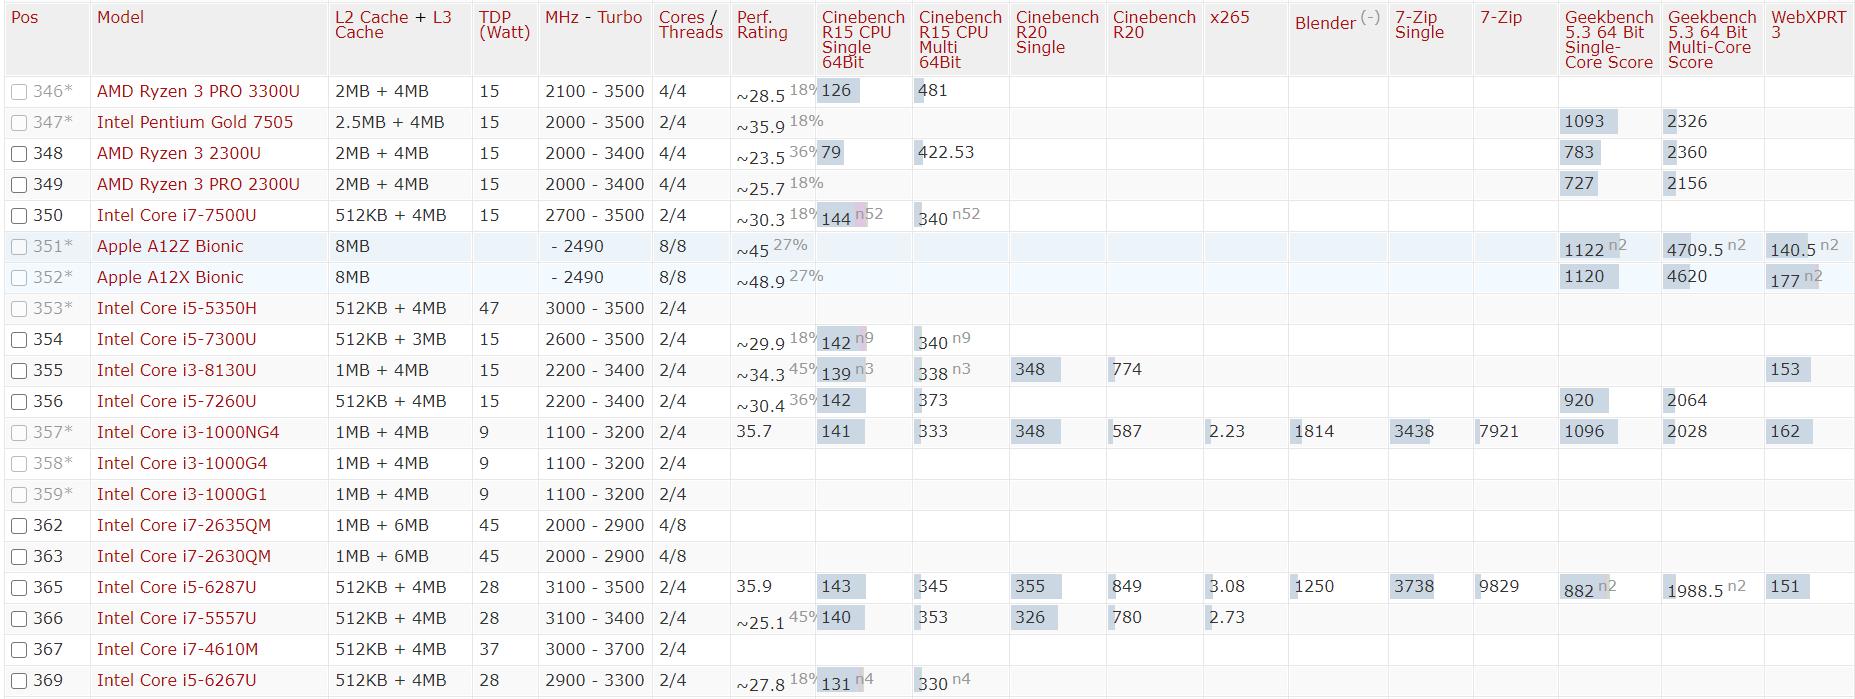Screen dimensions: 1855x699
Task: Open Intel Core i5-6267U model link
Action: click(177, 681)
